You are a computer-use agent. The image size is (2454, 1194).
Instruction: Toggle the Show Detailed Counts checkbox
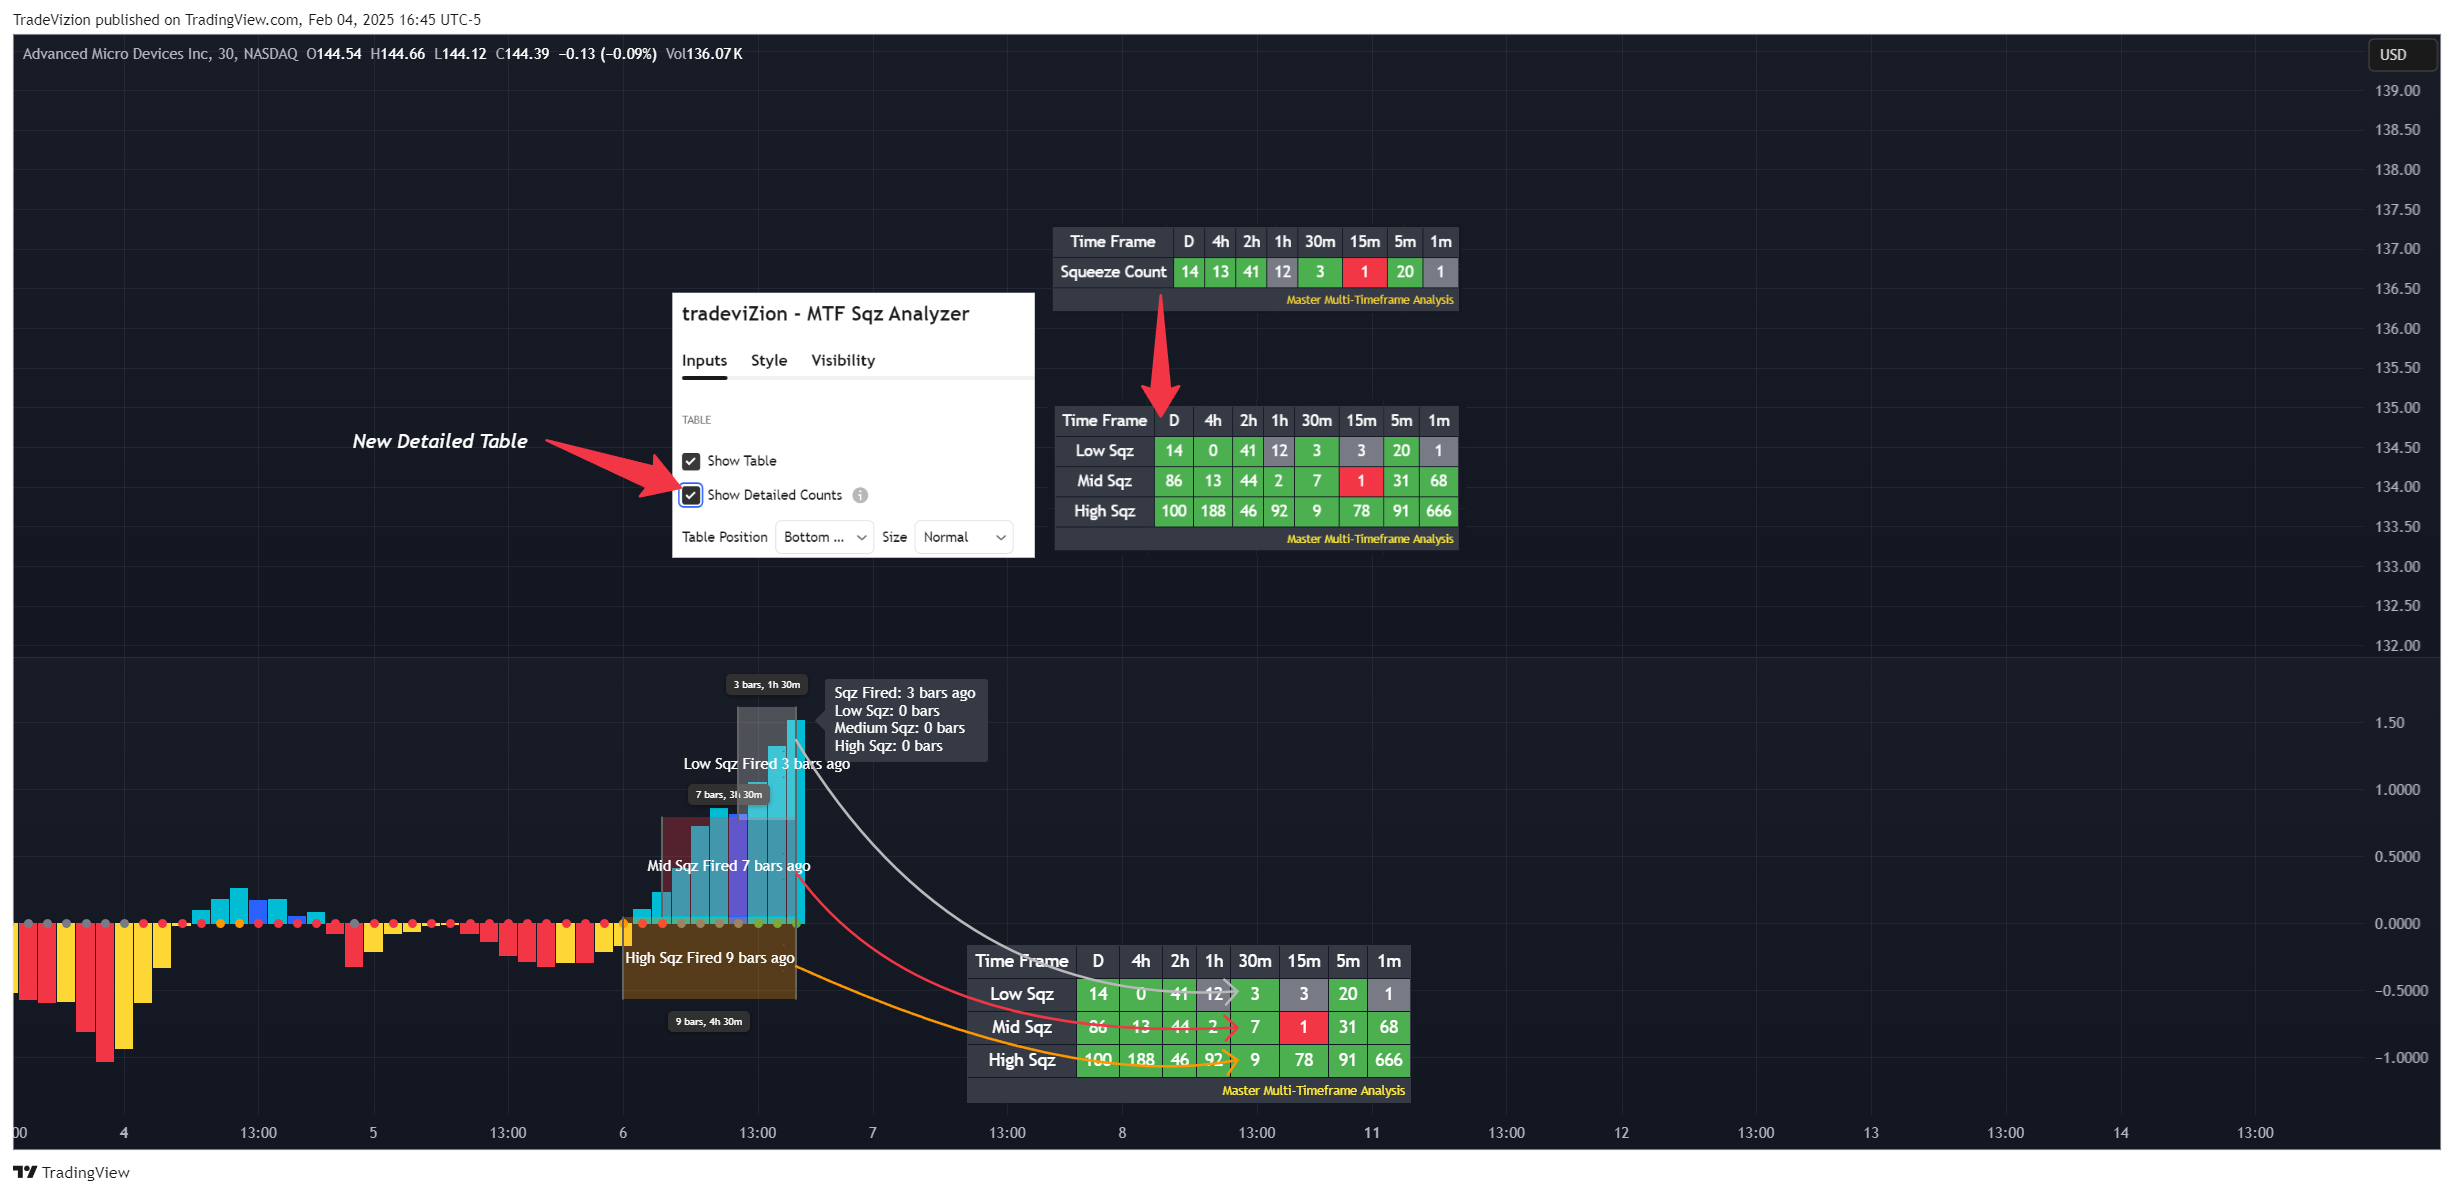691,495
